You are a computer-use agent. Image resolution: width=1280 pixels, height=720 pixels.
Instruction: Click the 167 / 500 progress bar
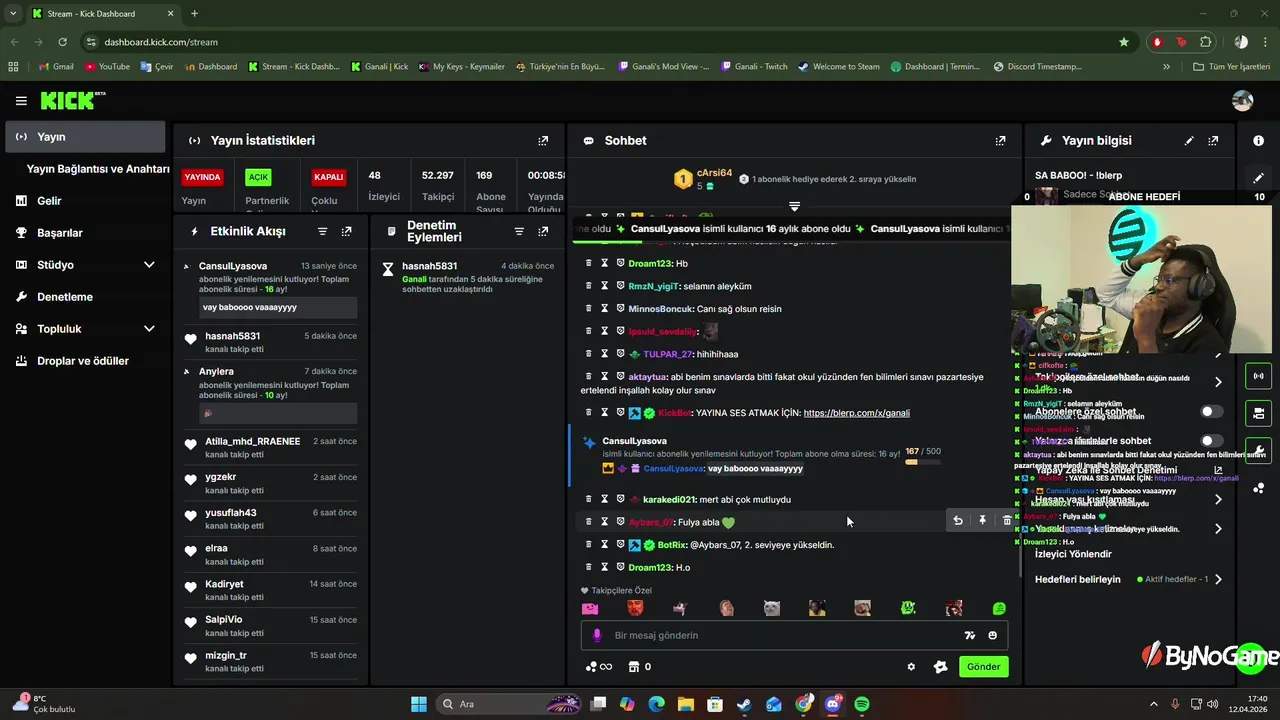(x=922, y=462)
